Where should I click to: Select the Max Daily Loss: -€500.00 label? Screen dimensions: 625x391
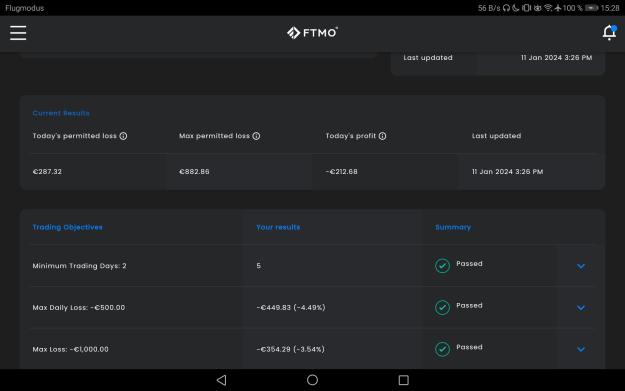[79, 308]
